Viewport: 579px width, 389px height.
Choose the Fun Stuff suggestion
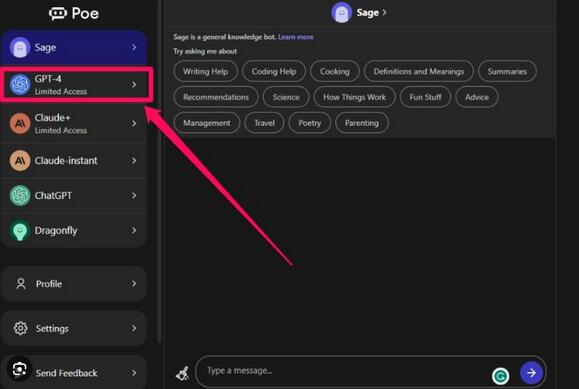[x=425, y=97]
